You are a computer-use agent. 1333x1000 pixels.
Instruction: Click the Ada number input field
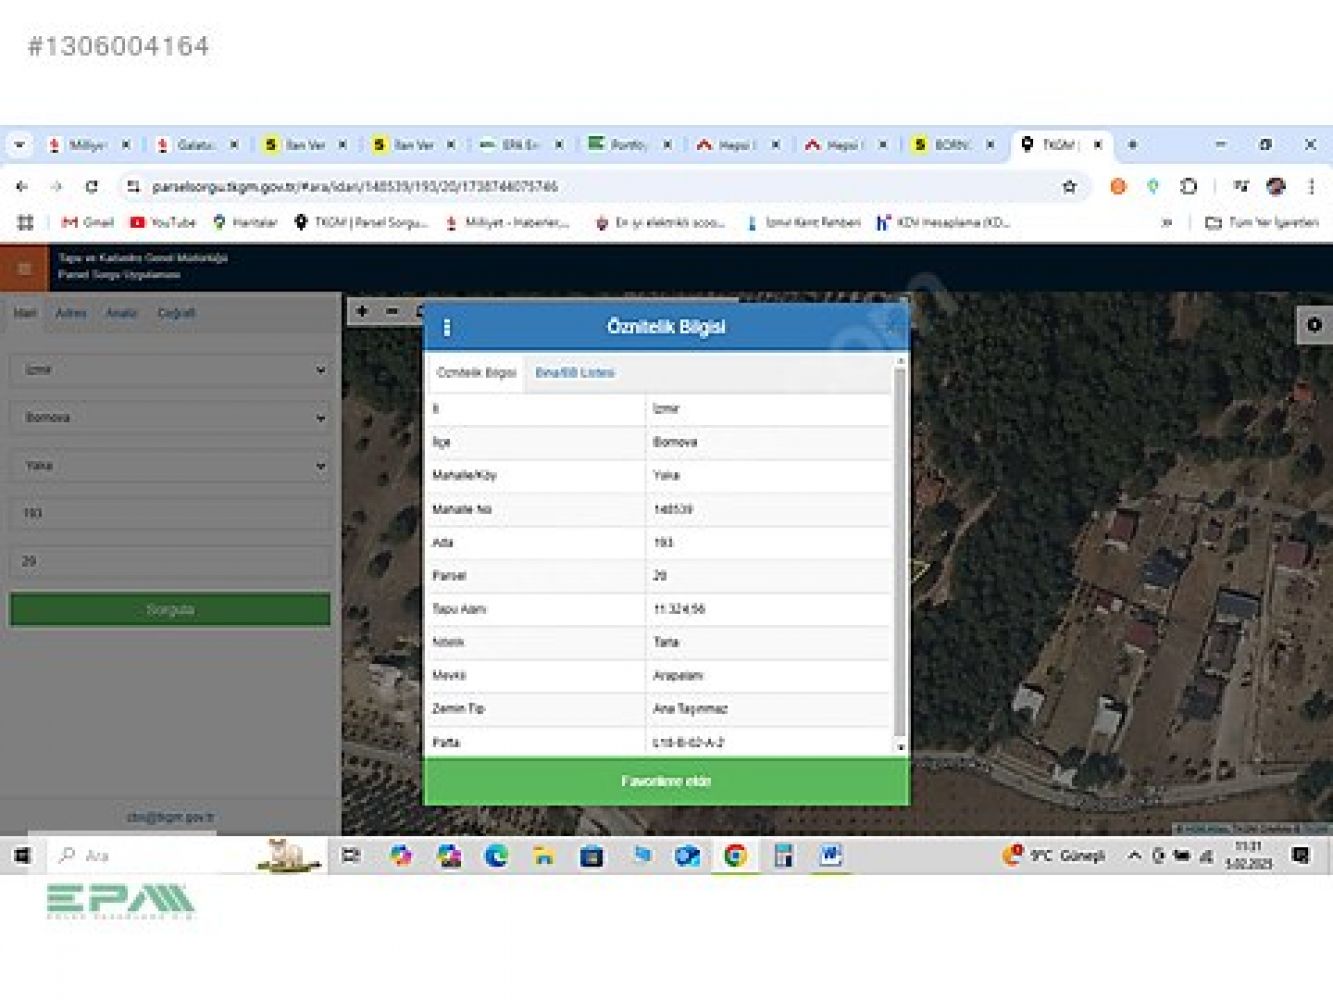click(170, 514)
